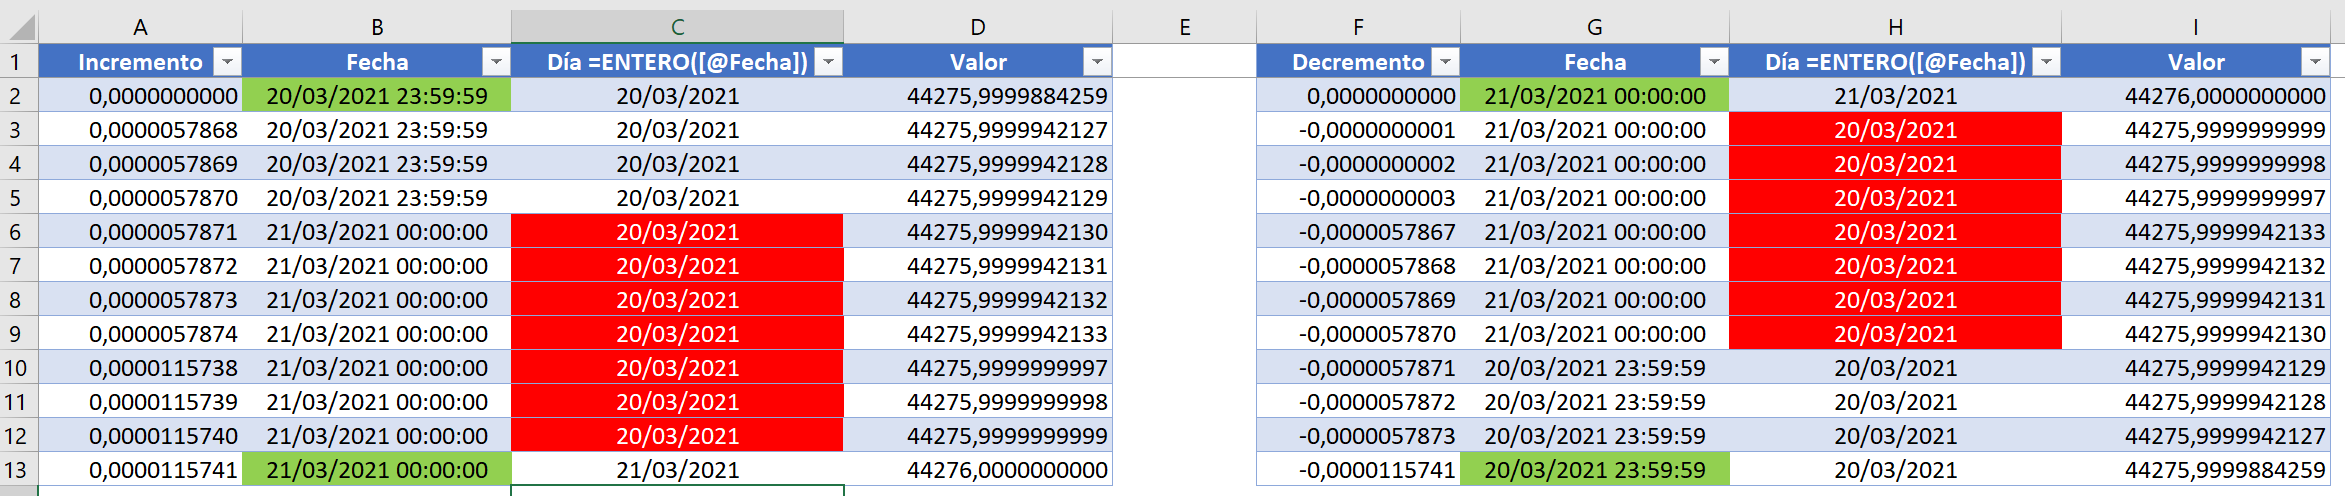
Task: Select row 13 header
Action: pos(18,470)
